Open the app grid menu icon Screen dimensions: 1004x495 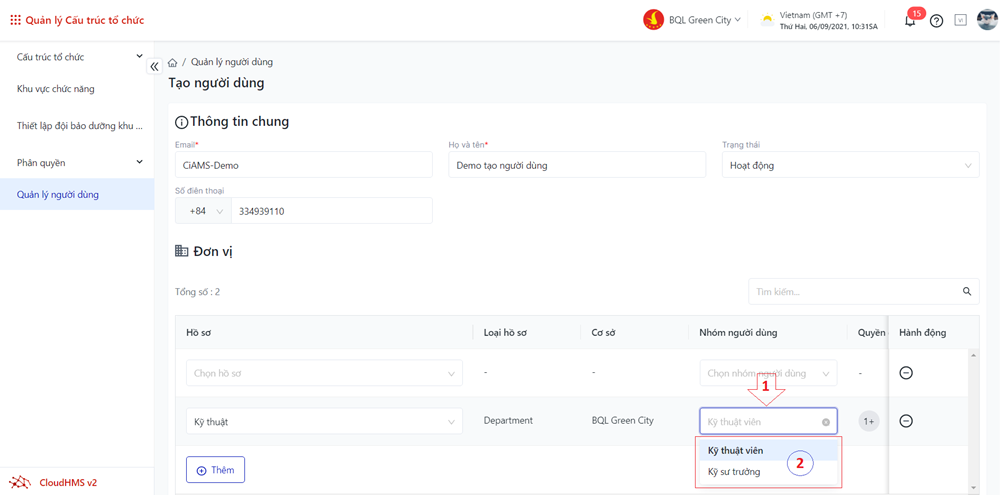pyautogui.click(x=15, y=20)
